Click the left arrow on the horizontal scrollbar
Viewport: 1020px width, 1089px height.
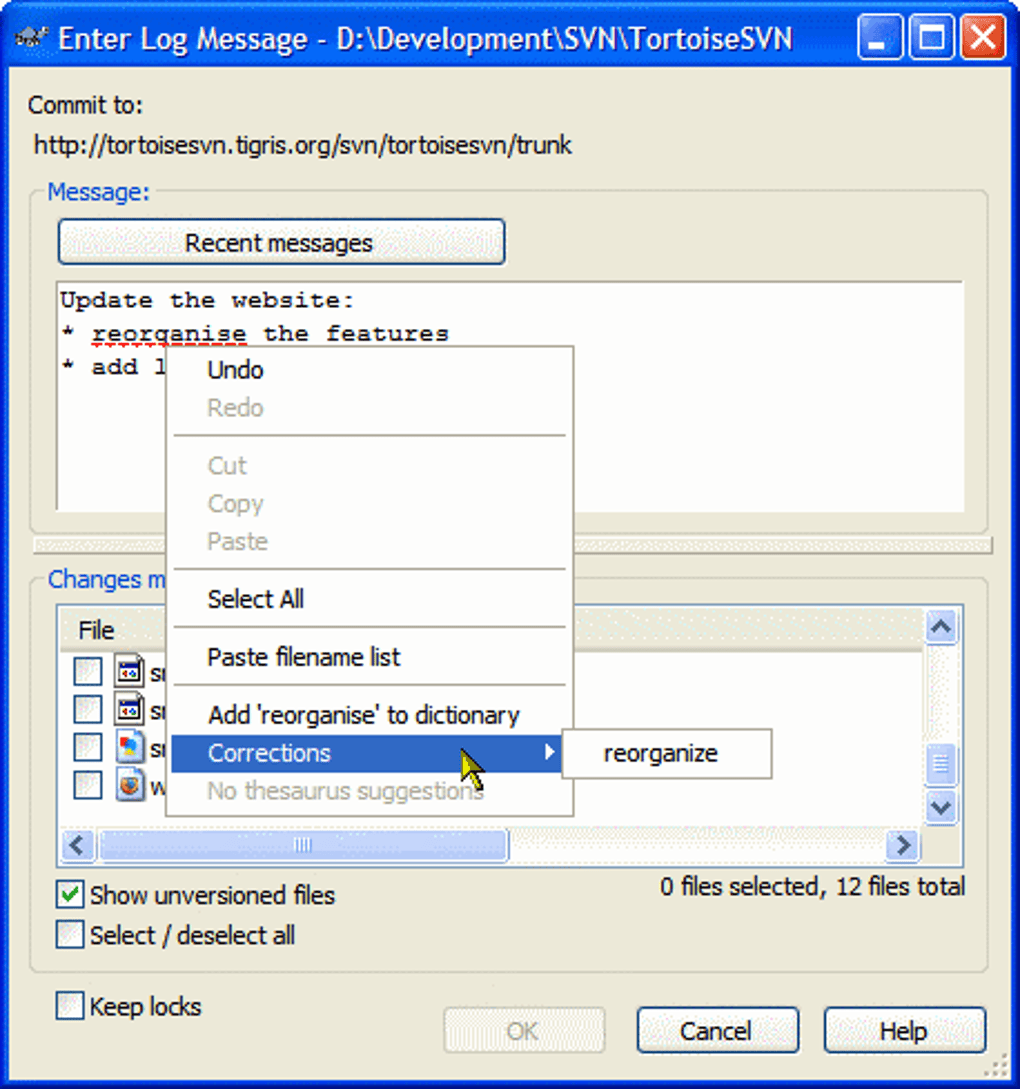[77, 845]
